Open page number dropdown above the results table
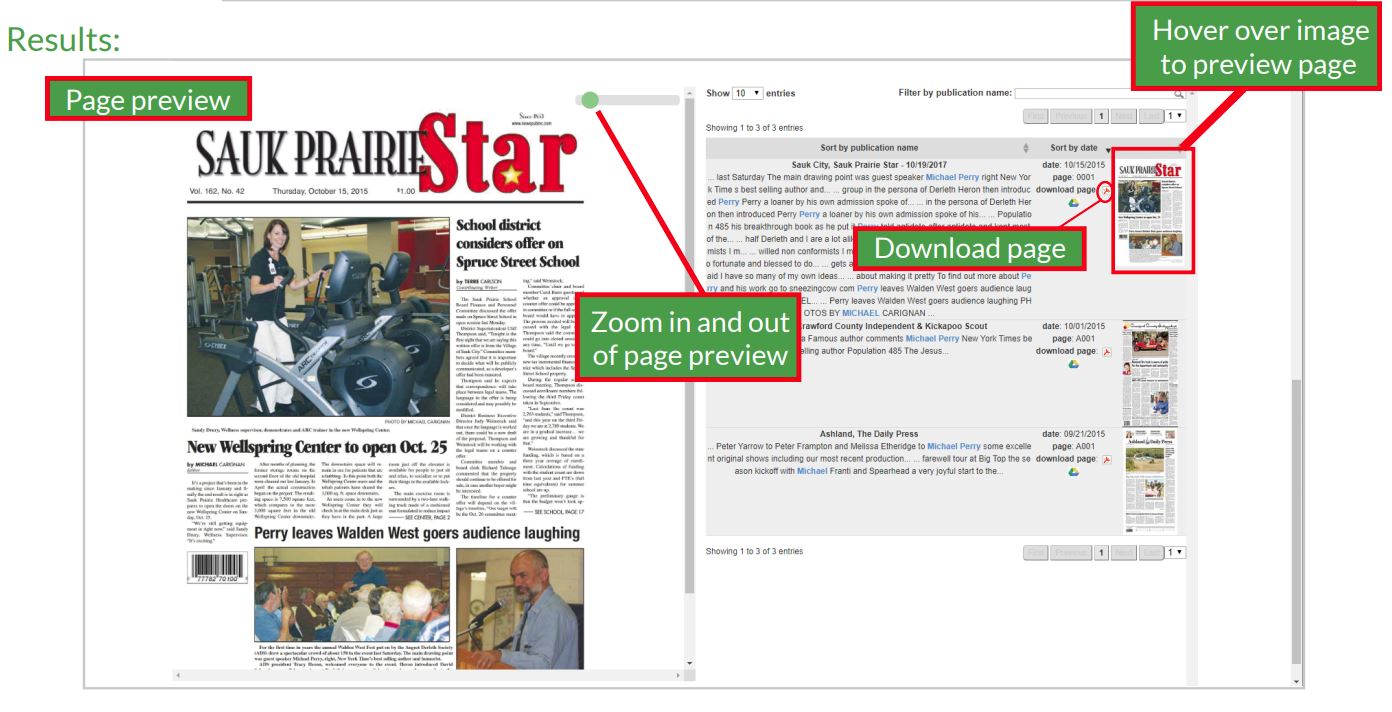1392x712 pixels. click(x=1177, y=116)
